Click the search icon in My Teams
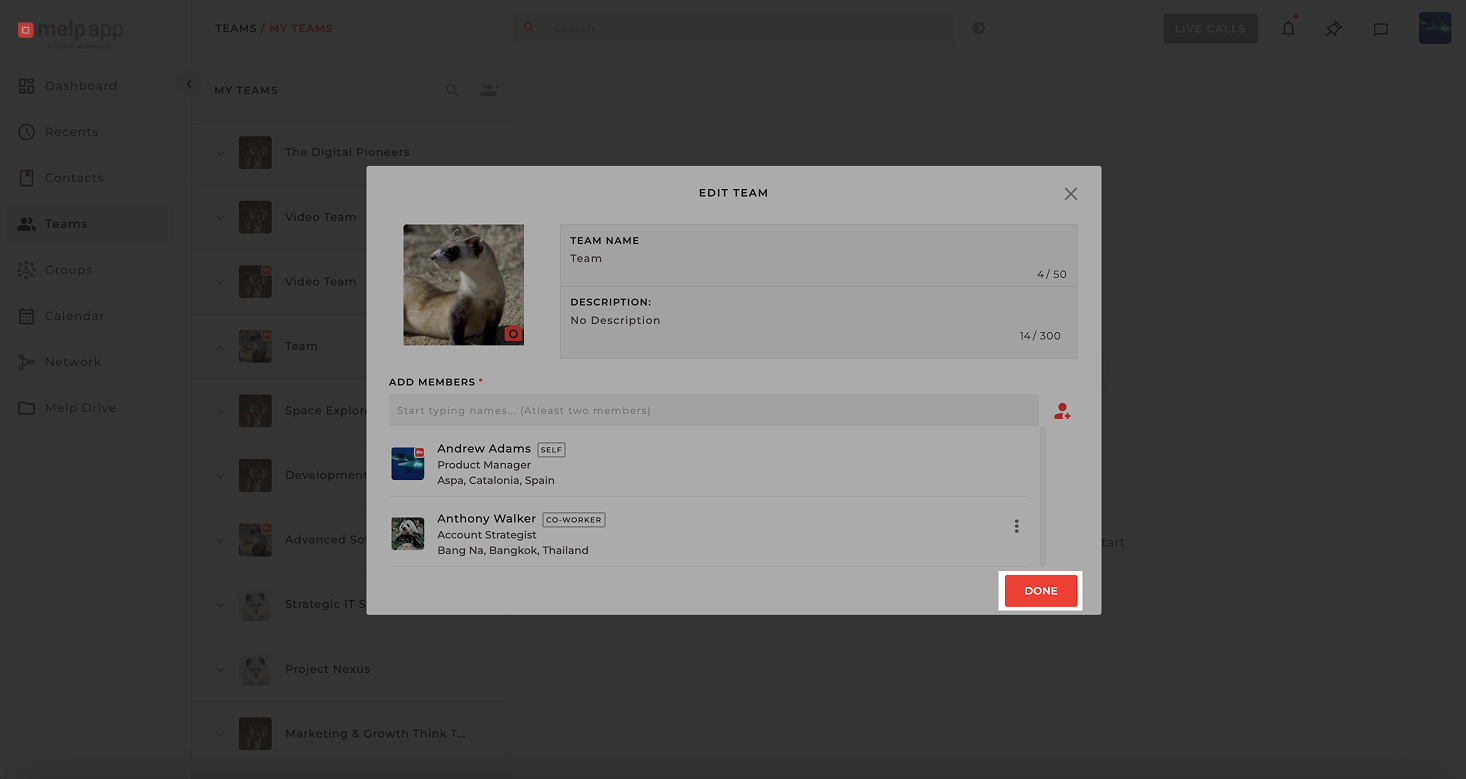Image resolution: width=1466 pixels, height=779 pixels. (452, 90)
